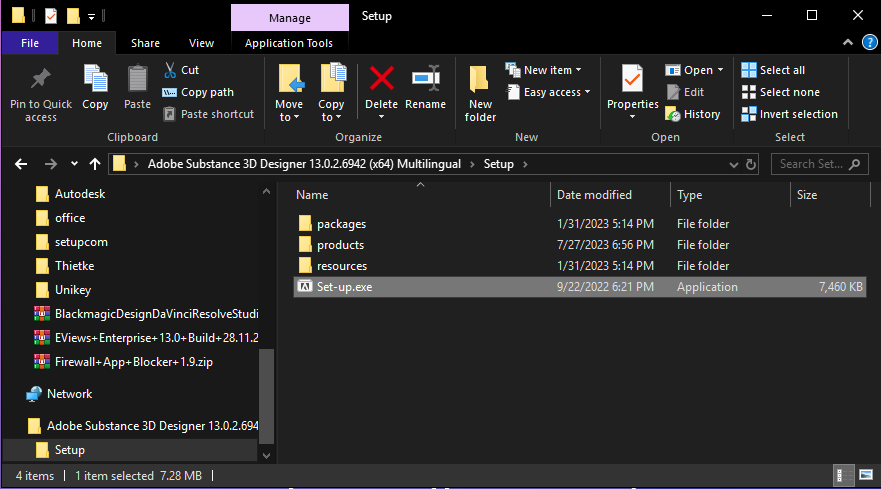Go forward with the right arrow
This screenshot has width=881, height=489.
click(51, 164)
